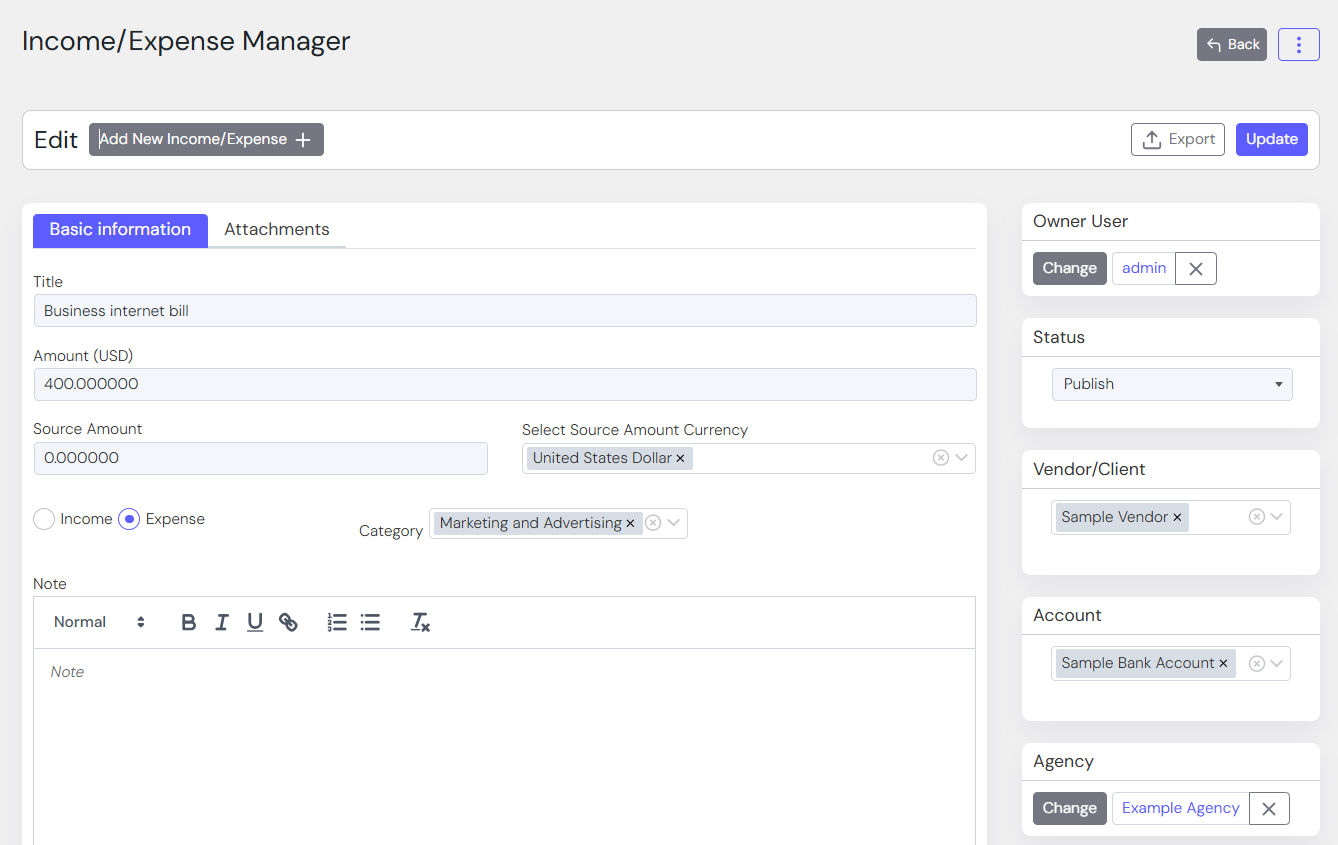This screenshot has height=845, width=1338.
Task: Open the three-dot more options menu
Action: (1298, 44)
